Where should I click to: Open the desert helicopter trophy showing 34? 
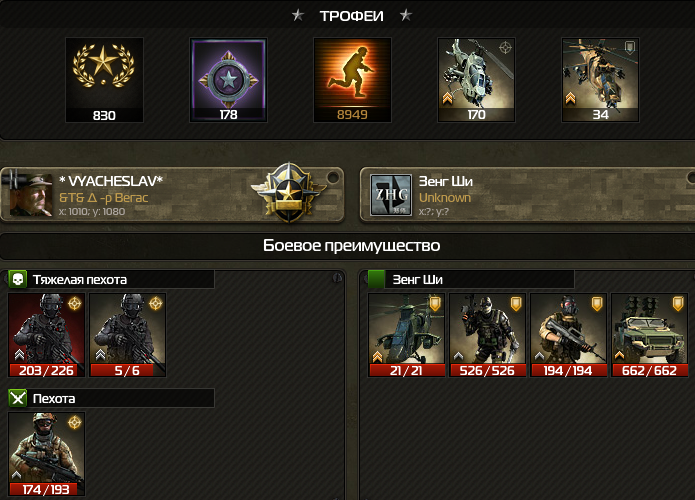tap(601, 80)
